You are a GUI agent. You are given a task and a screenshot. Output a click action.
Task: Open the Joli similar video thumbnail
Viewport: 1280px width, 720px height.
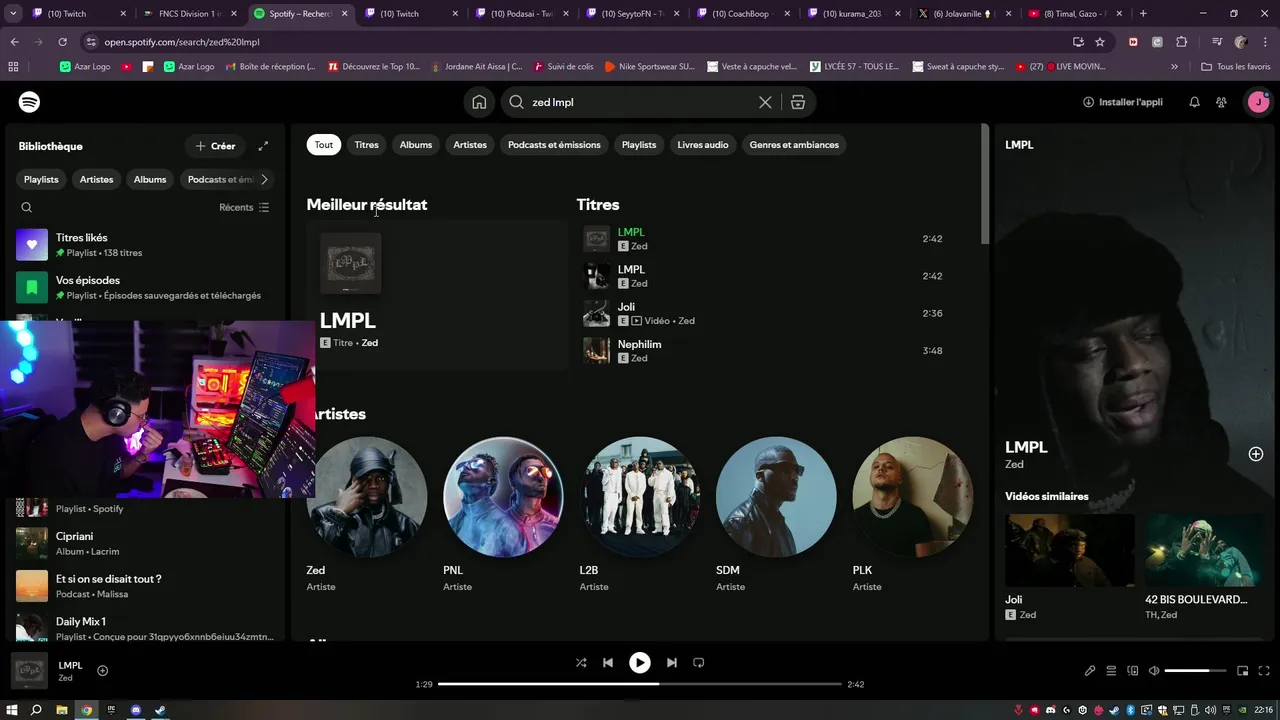point(1070,550)
